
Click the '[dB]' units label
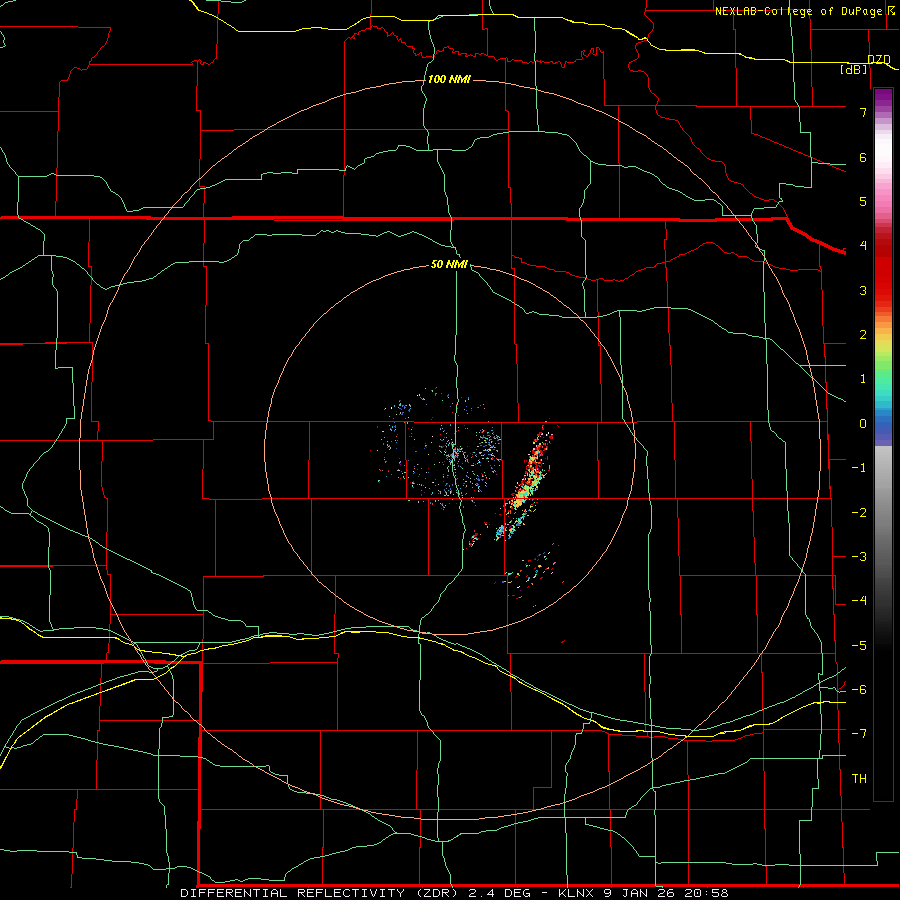point(854,69)
